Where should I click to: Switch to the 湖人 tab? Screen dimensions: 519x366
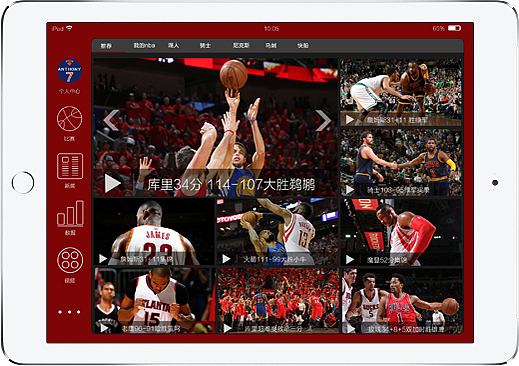coord(174,45)
